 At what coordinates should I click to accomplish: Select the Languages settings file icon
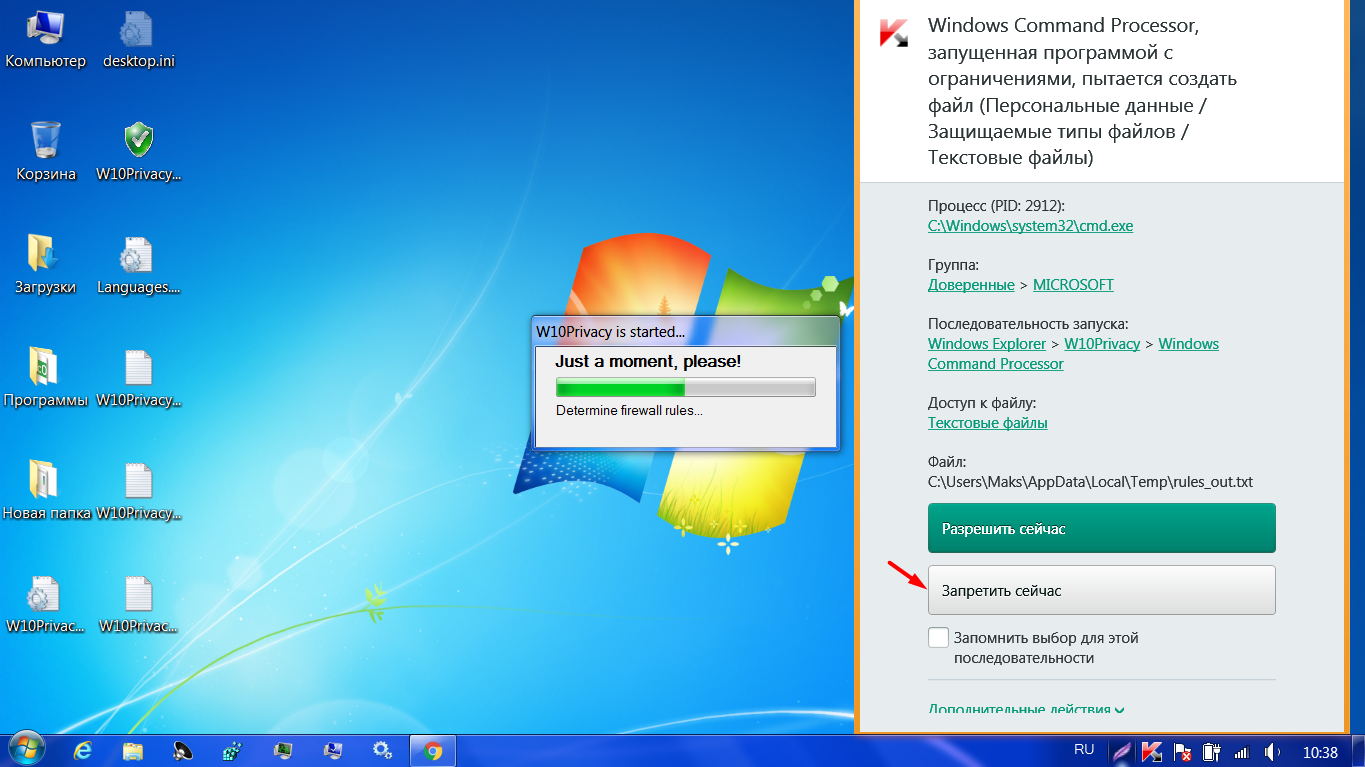(x=138, y=265)
